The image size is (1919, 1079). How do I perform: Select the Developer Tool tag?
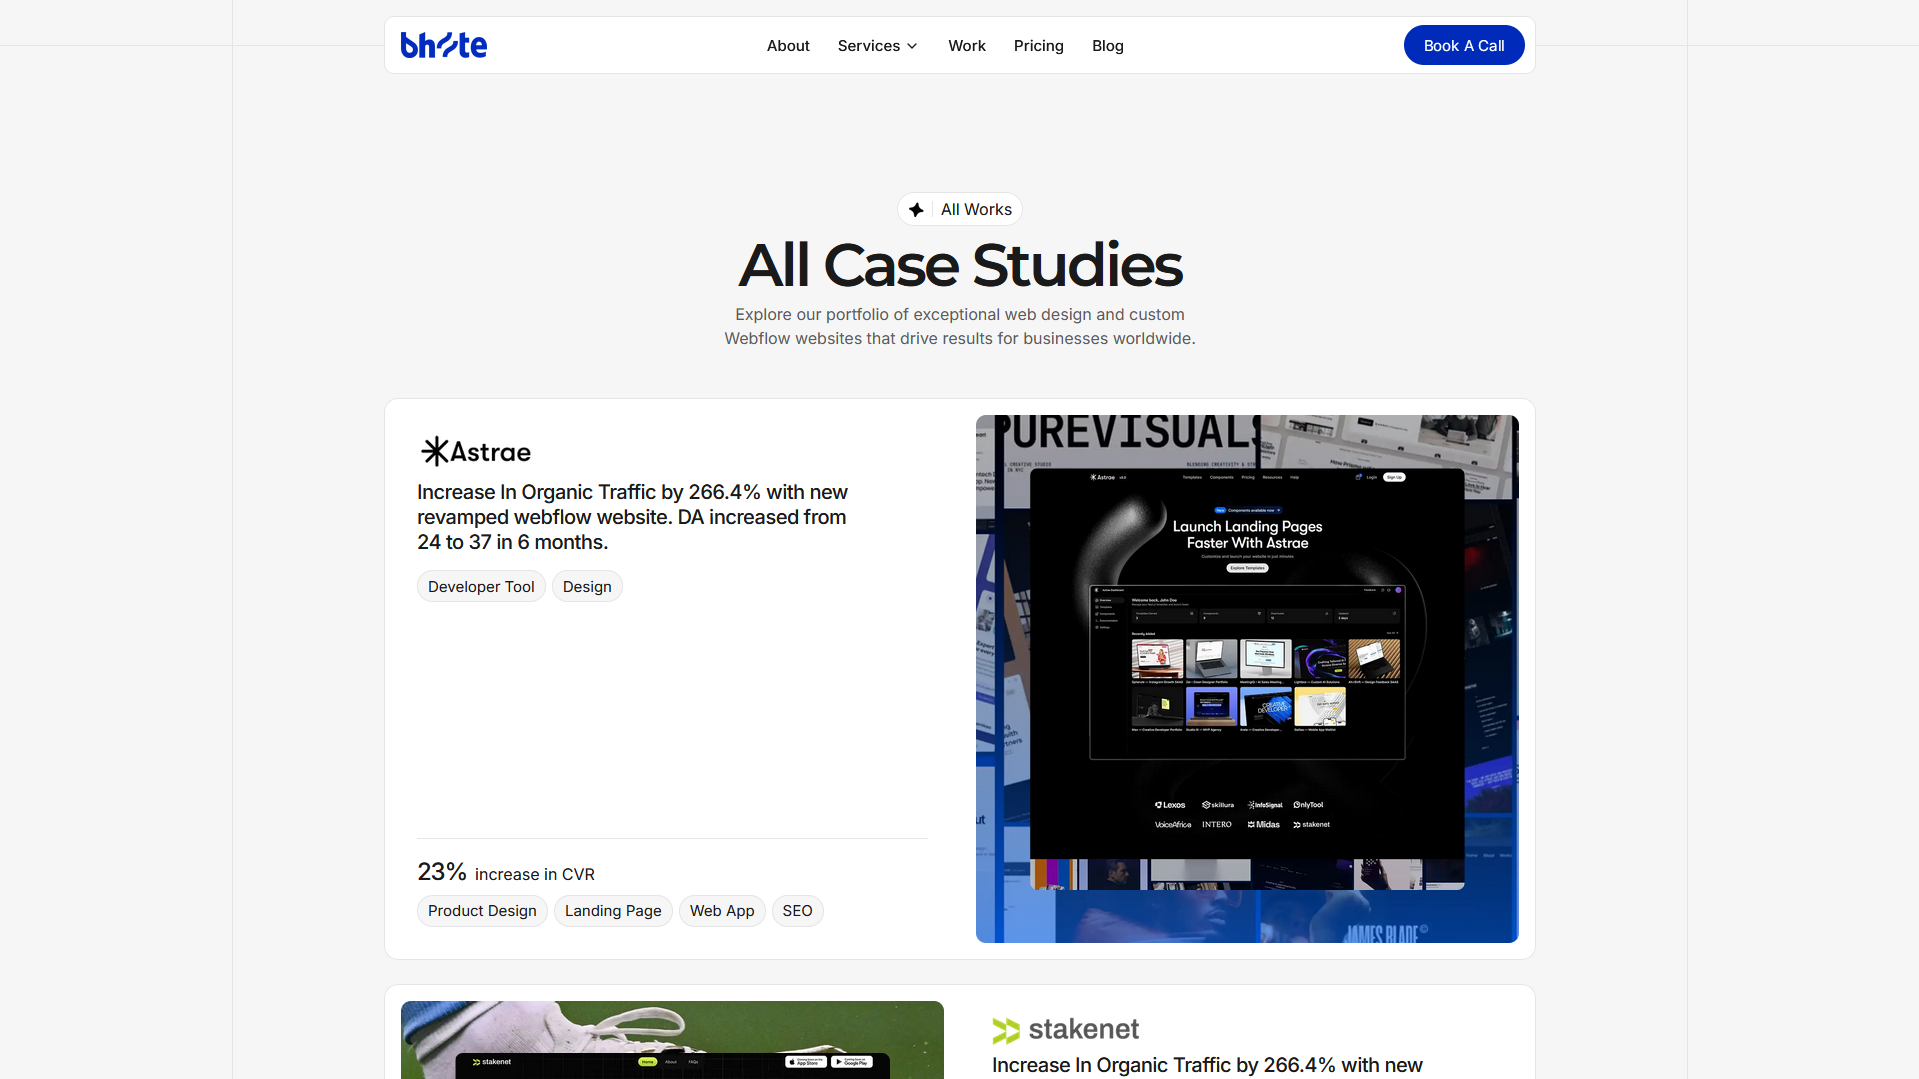481,586
